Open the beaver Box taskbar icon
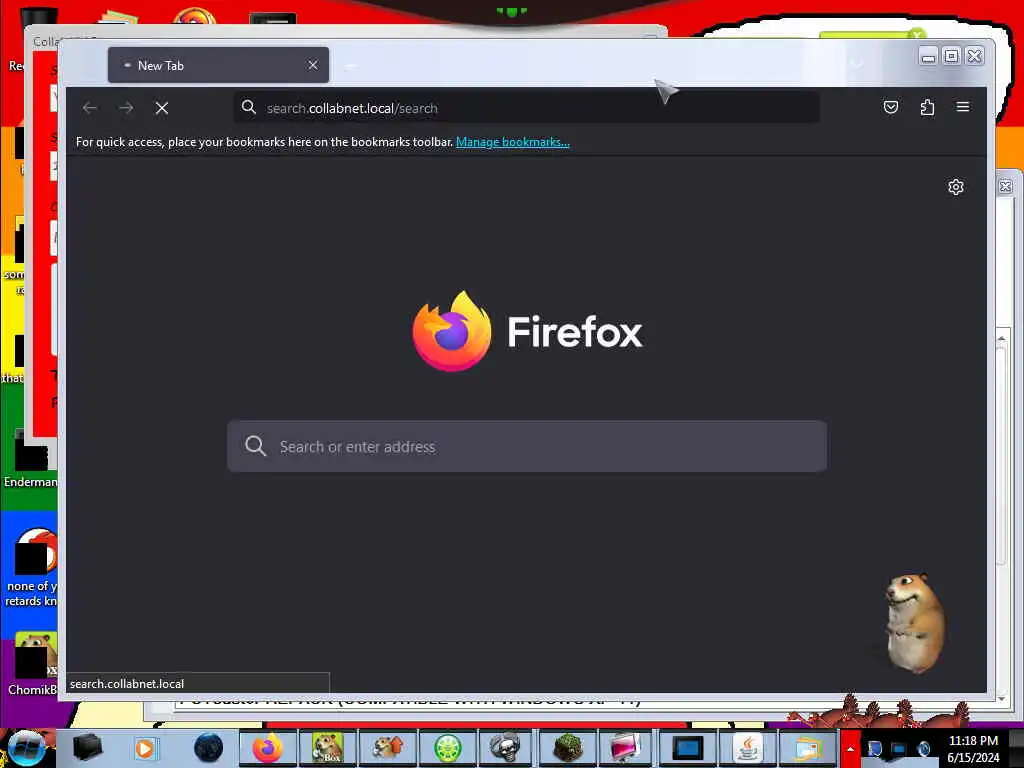The height and width of the screenshot is (768, 1024). pos(327,748)
